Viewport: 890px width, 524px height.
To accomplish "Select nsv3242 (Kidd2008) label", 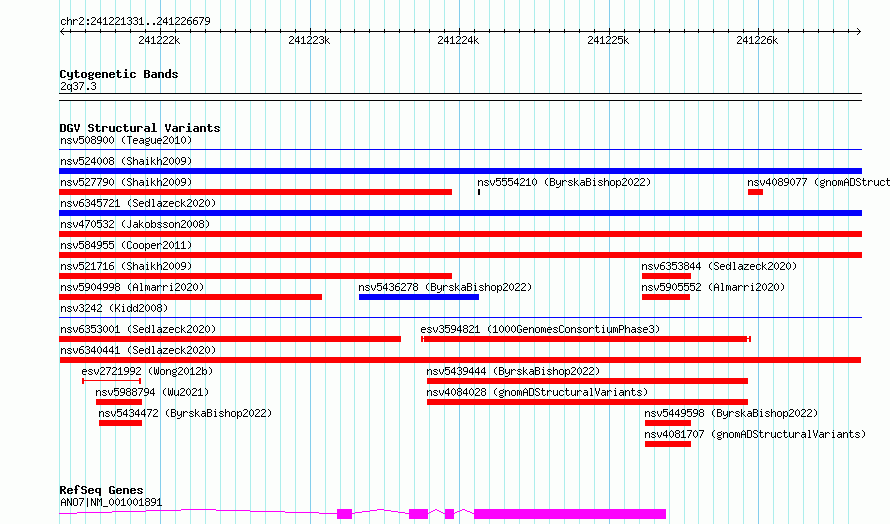I will (x=114, y=308).
